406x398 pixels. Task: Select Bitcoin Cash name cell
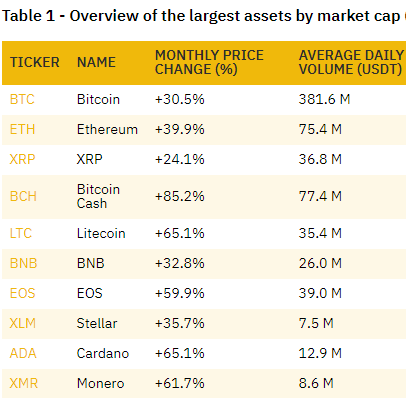pos(98,196)
